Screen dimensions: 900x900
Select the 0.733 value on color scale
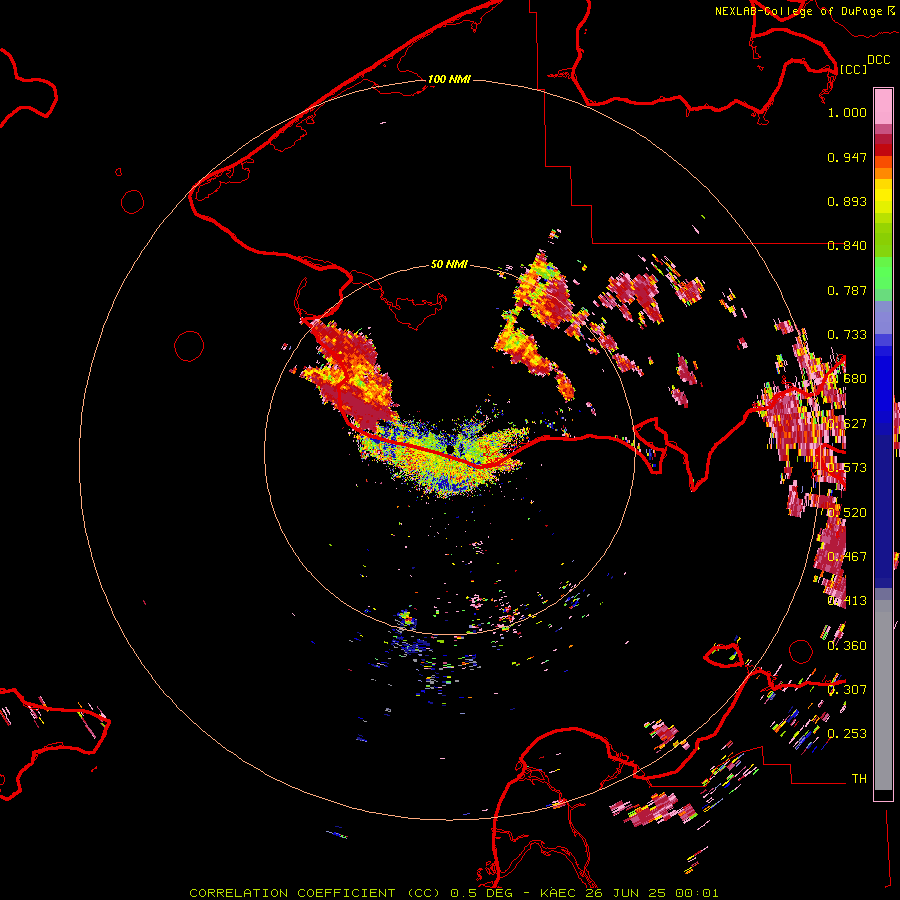(x=847, y=335)
